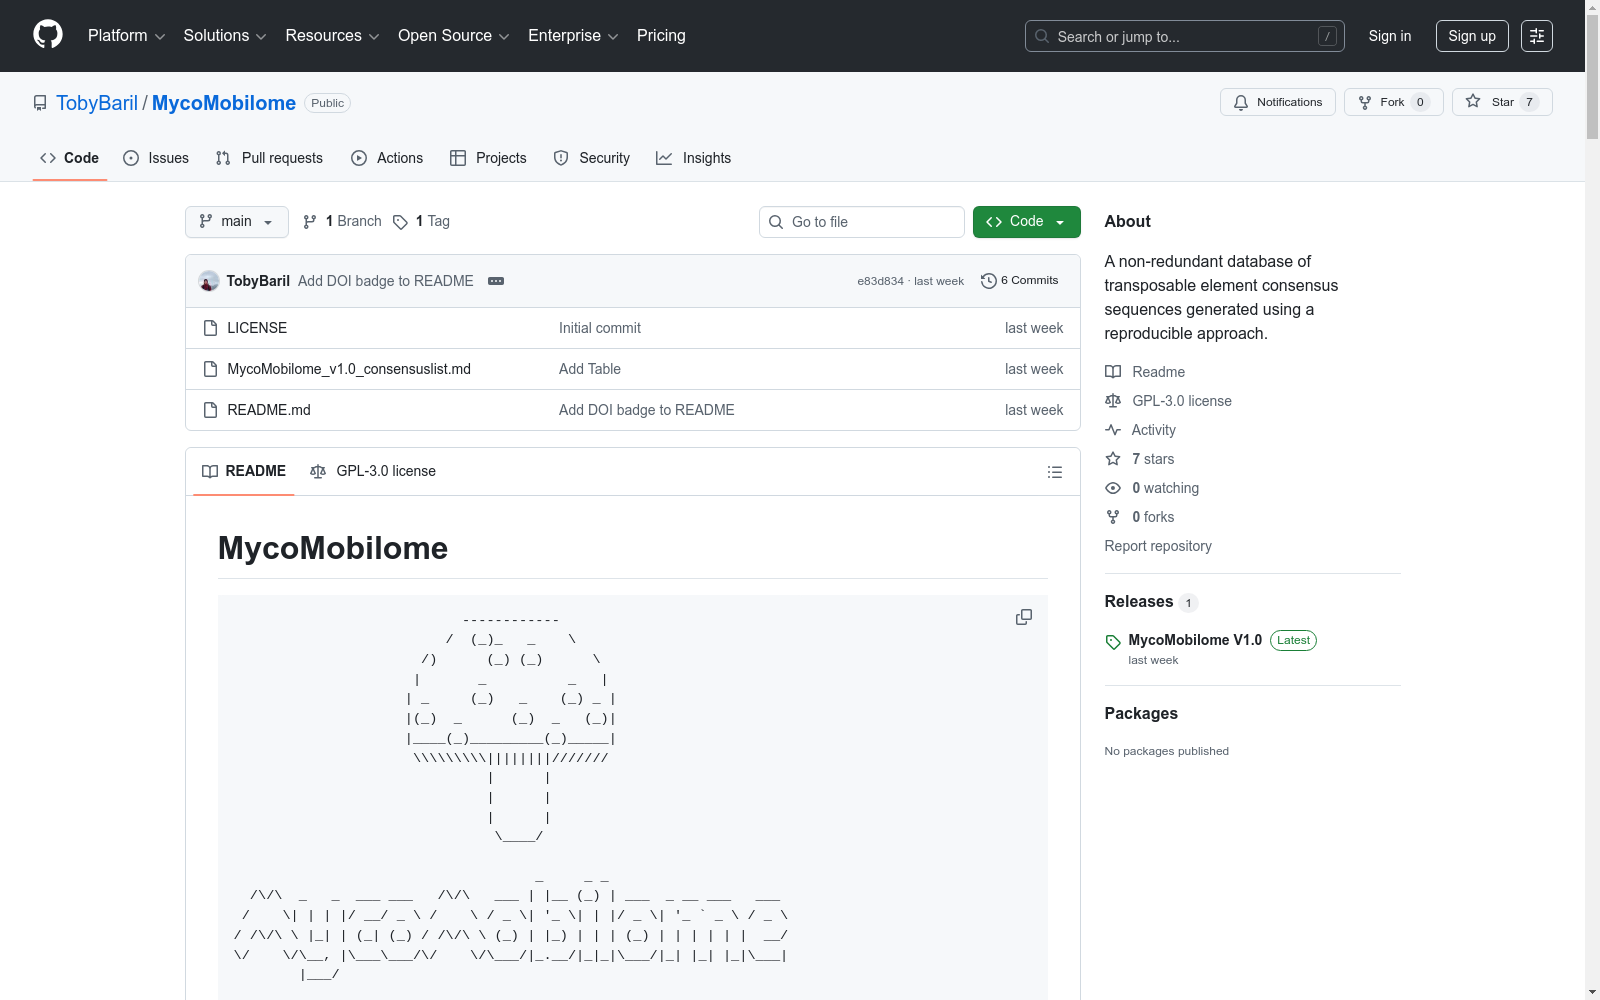Switch to the Pull requests tab
The image size is (1600, 1000).
(269, 158)
